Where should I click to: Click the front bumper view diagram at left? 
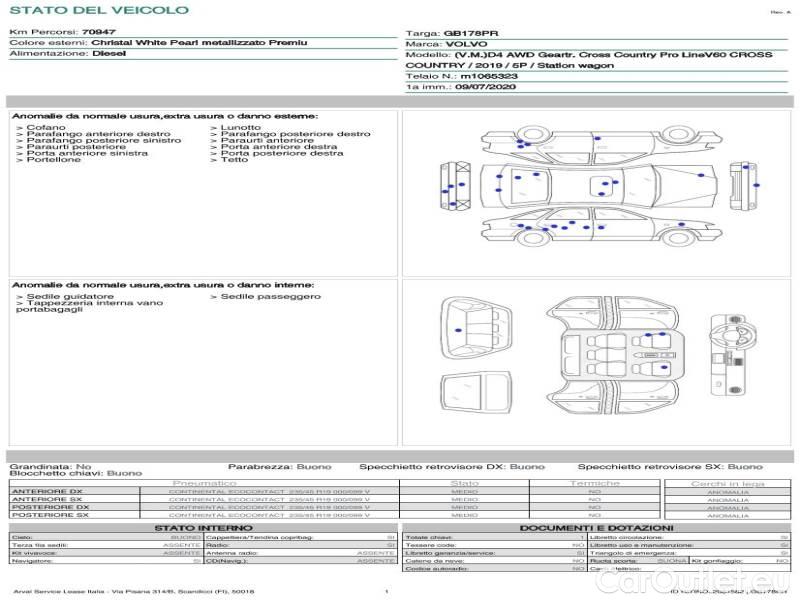[455, 186]
